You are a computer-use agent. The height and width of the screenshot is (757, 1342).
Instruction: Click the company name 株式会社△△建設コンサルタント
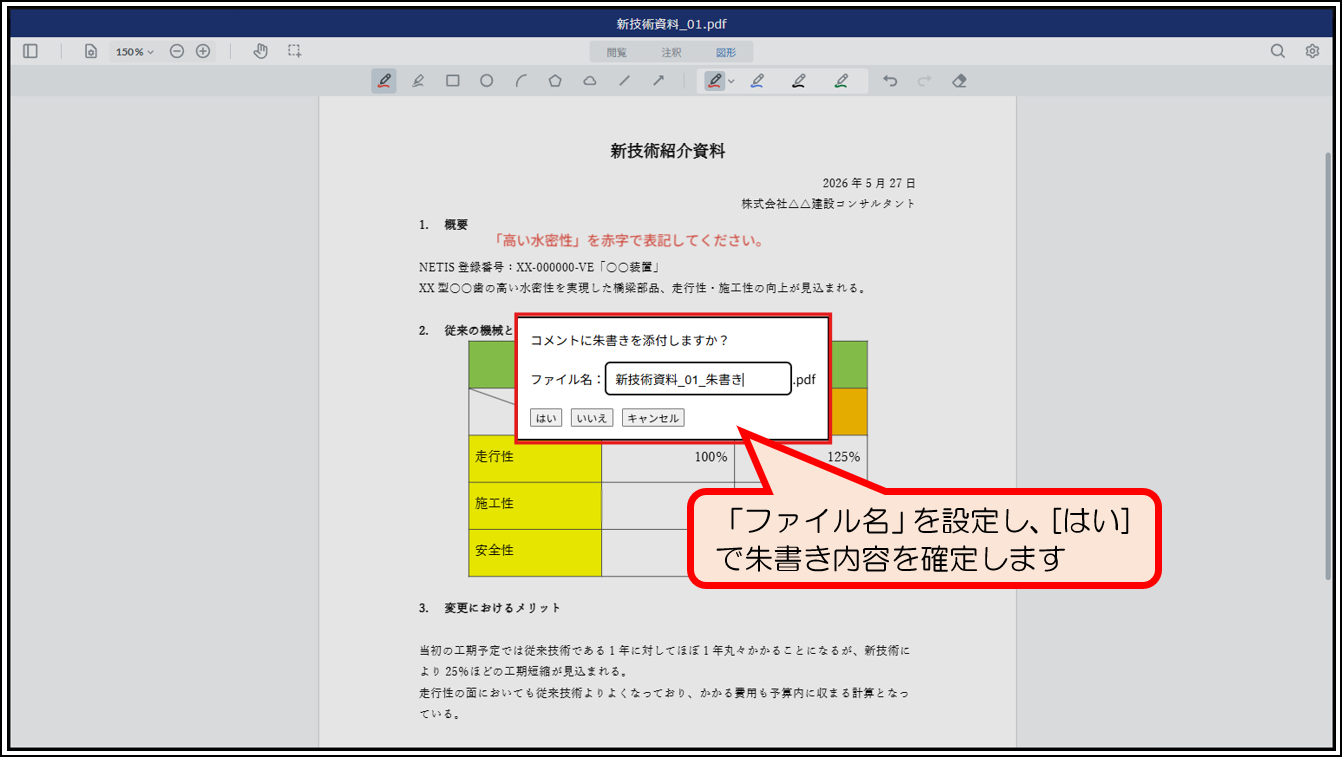(x=828, y=203)
